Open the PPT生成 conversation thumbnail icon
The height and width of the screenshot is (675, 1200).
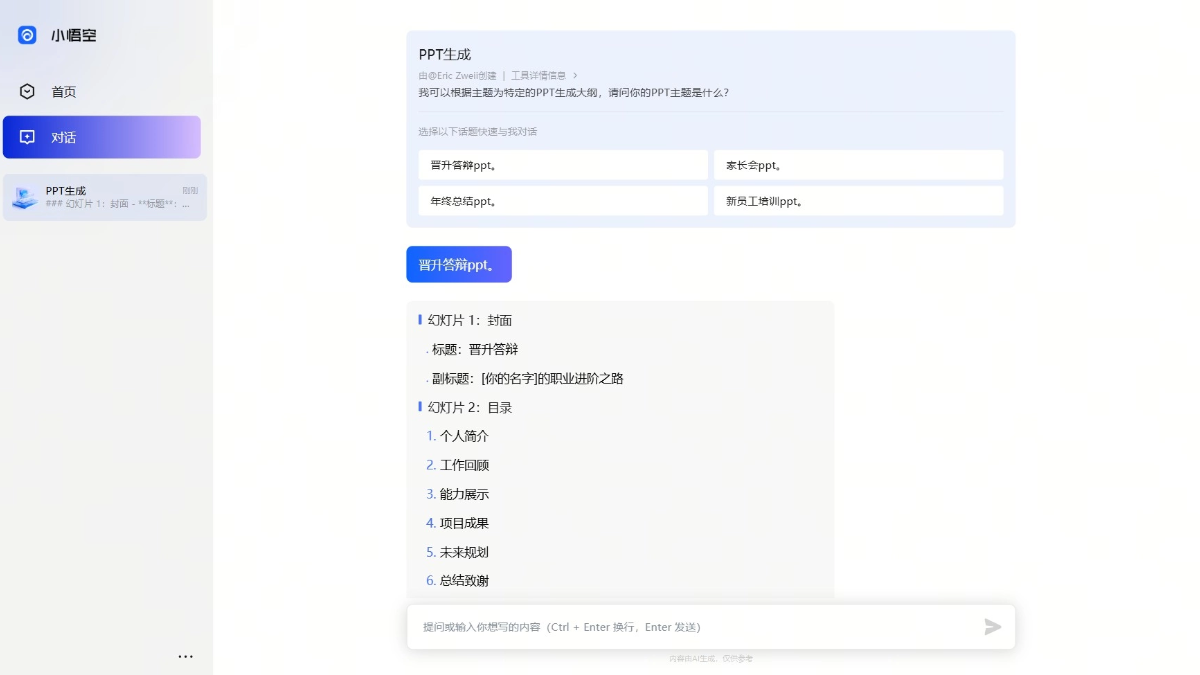[x=24, y=196]
